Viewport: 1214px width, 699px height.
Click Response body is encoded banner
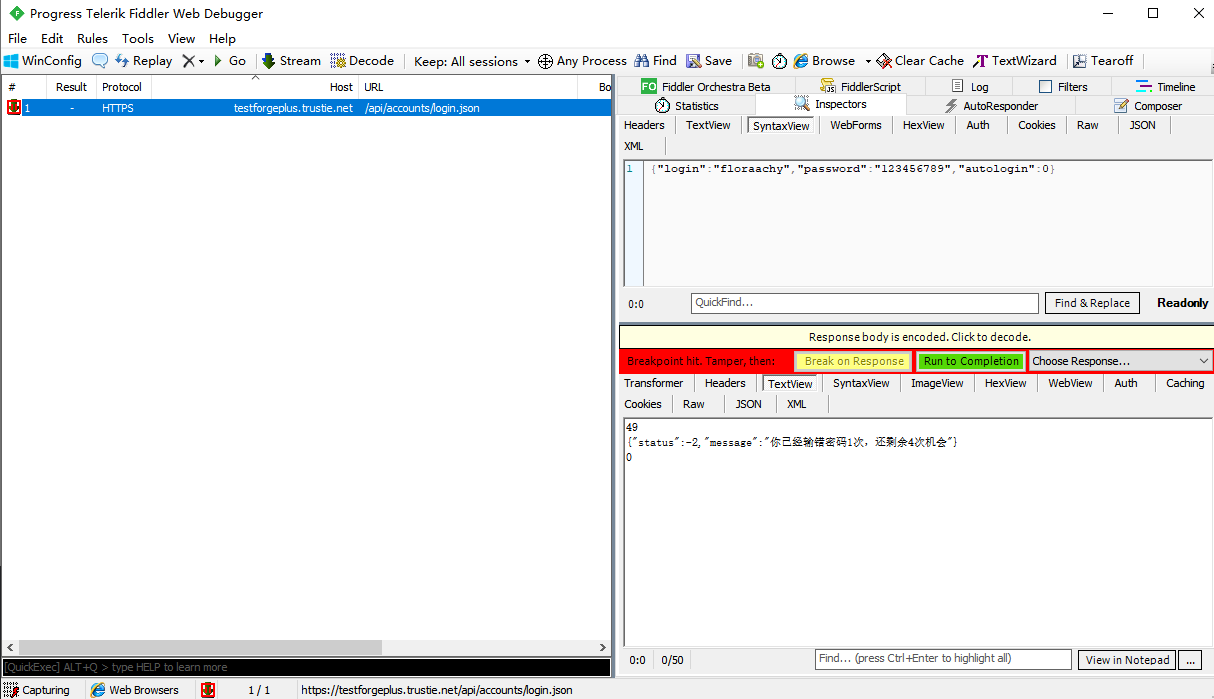point(919,337)
